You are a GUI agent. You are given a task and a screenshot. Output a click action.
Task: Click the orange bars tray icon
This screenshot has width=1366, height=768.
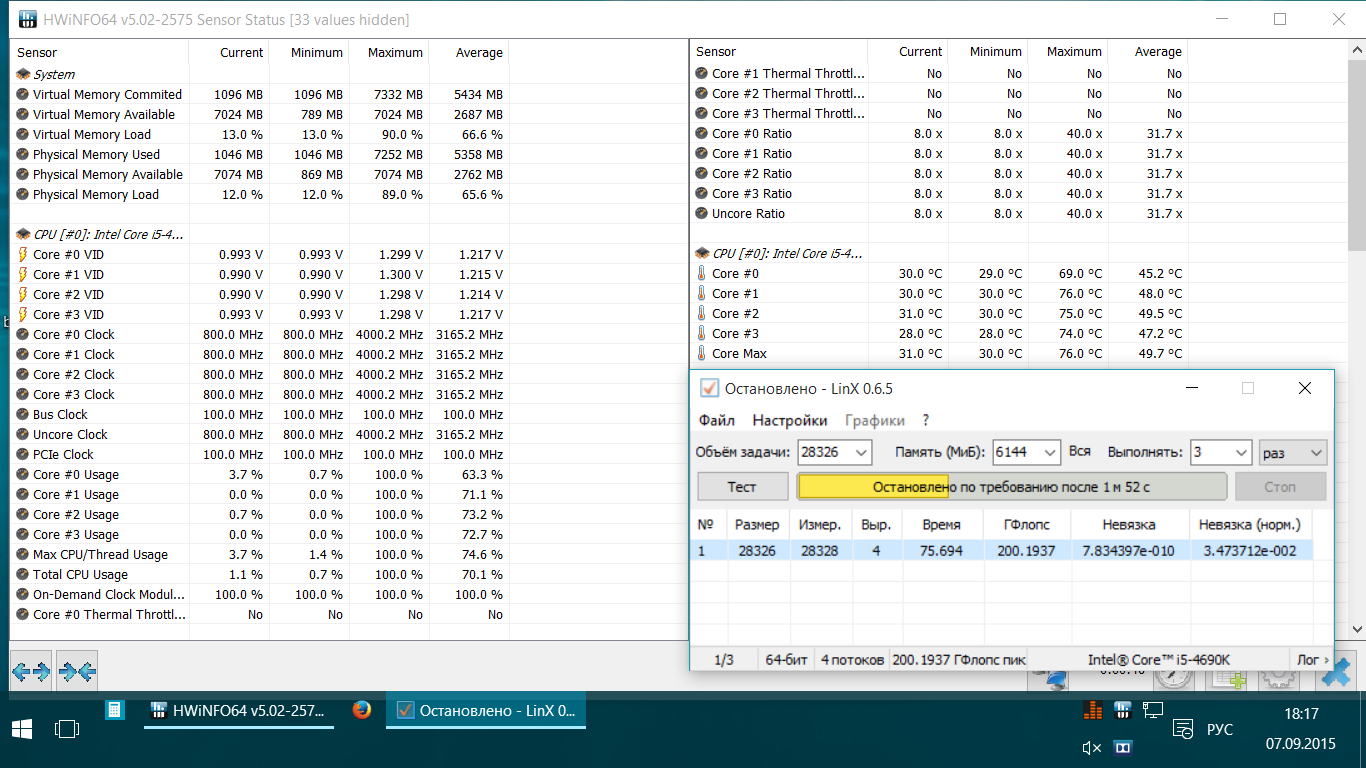[x=1093, y=710]
